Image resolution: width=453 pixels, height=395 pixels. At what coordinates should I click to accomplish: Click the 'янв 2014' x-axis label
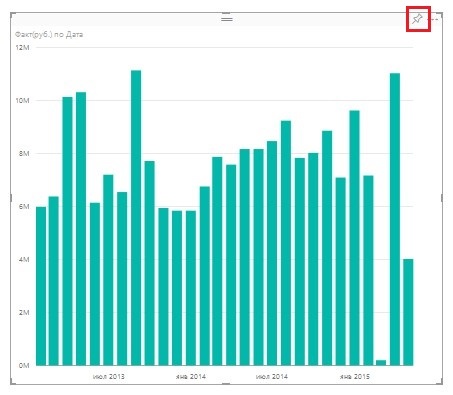[190, 377]
